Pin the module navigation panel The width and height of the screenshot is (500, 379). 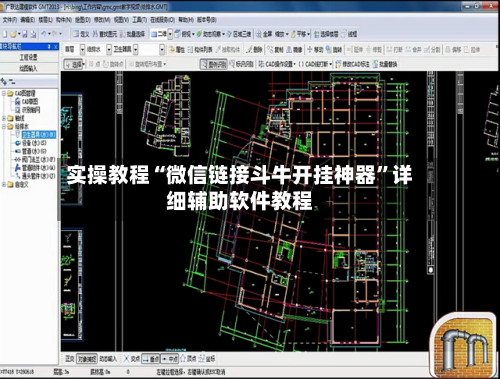coord(49,46)
